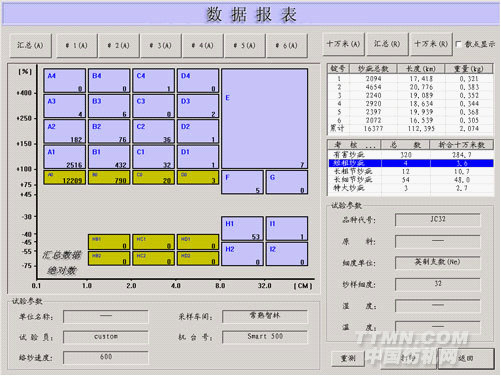Select the highlighted 短粗纱疵 row
This screenshot has width=501, height=376.
tap(410, 163)
